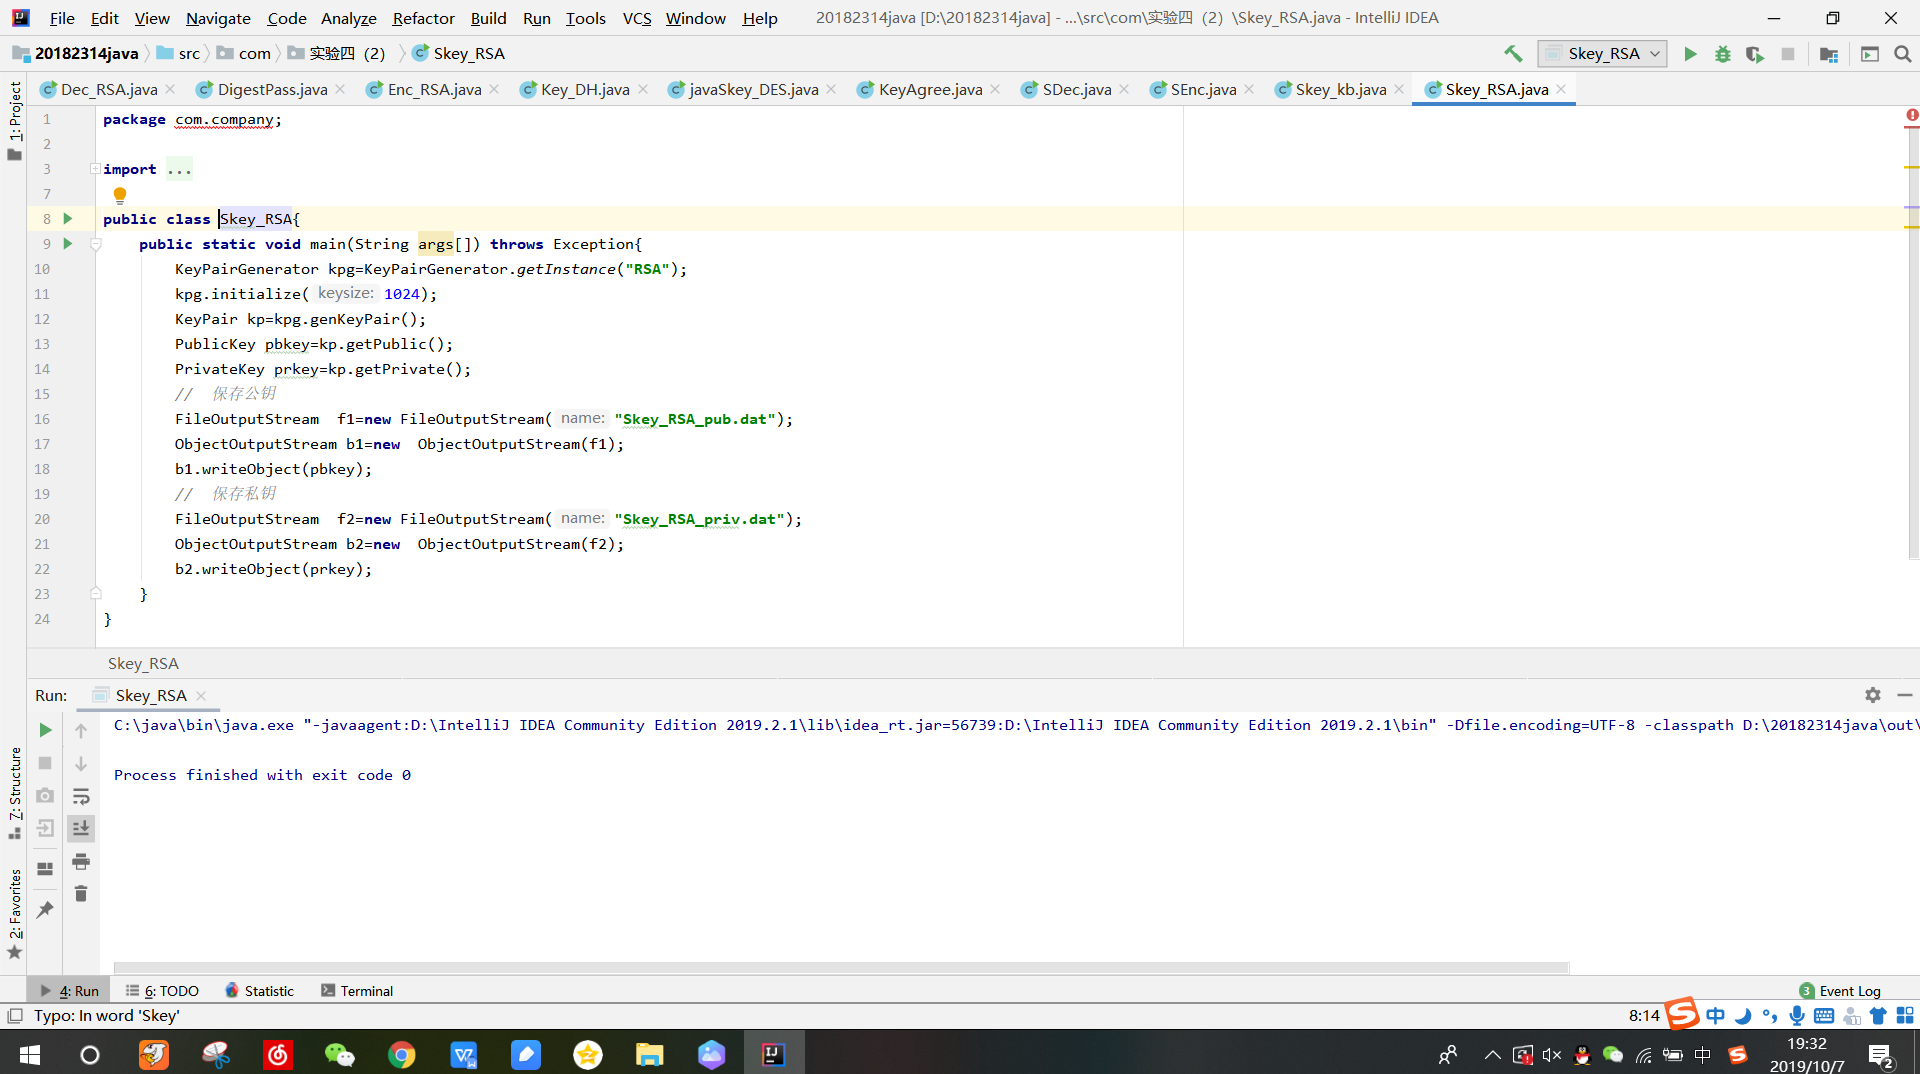This screenshot has width=1920, height=1074.
Task: Print console output using printer icon
Action: [81, 861]
